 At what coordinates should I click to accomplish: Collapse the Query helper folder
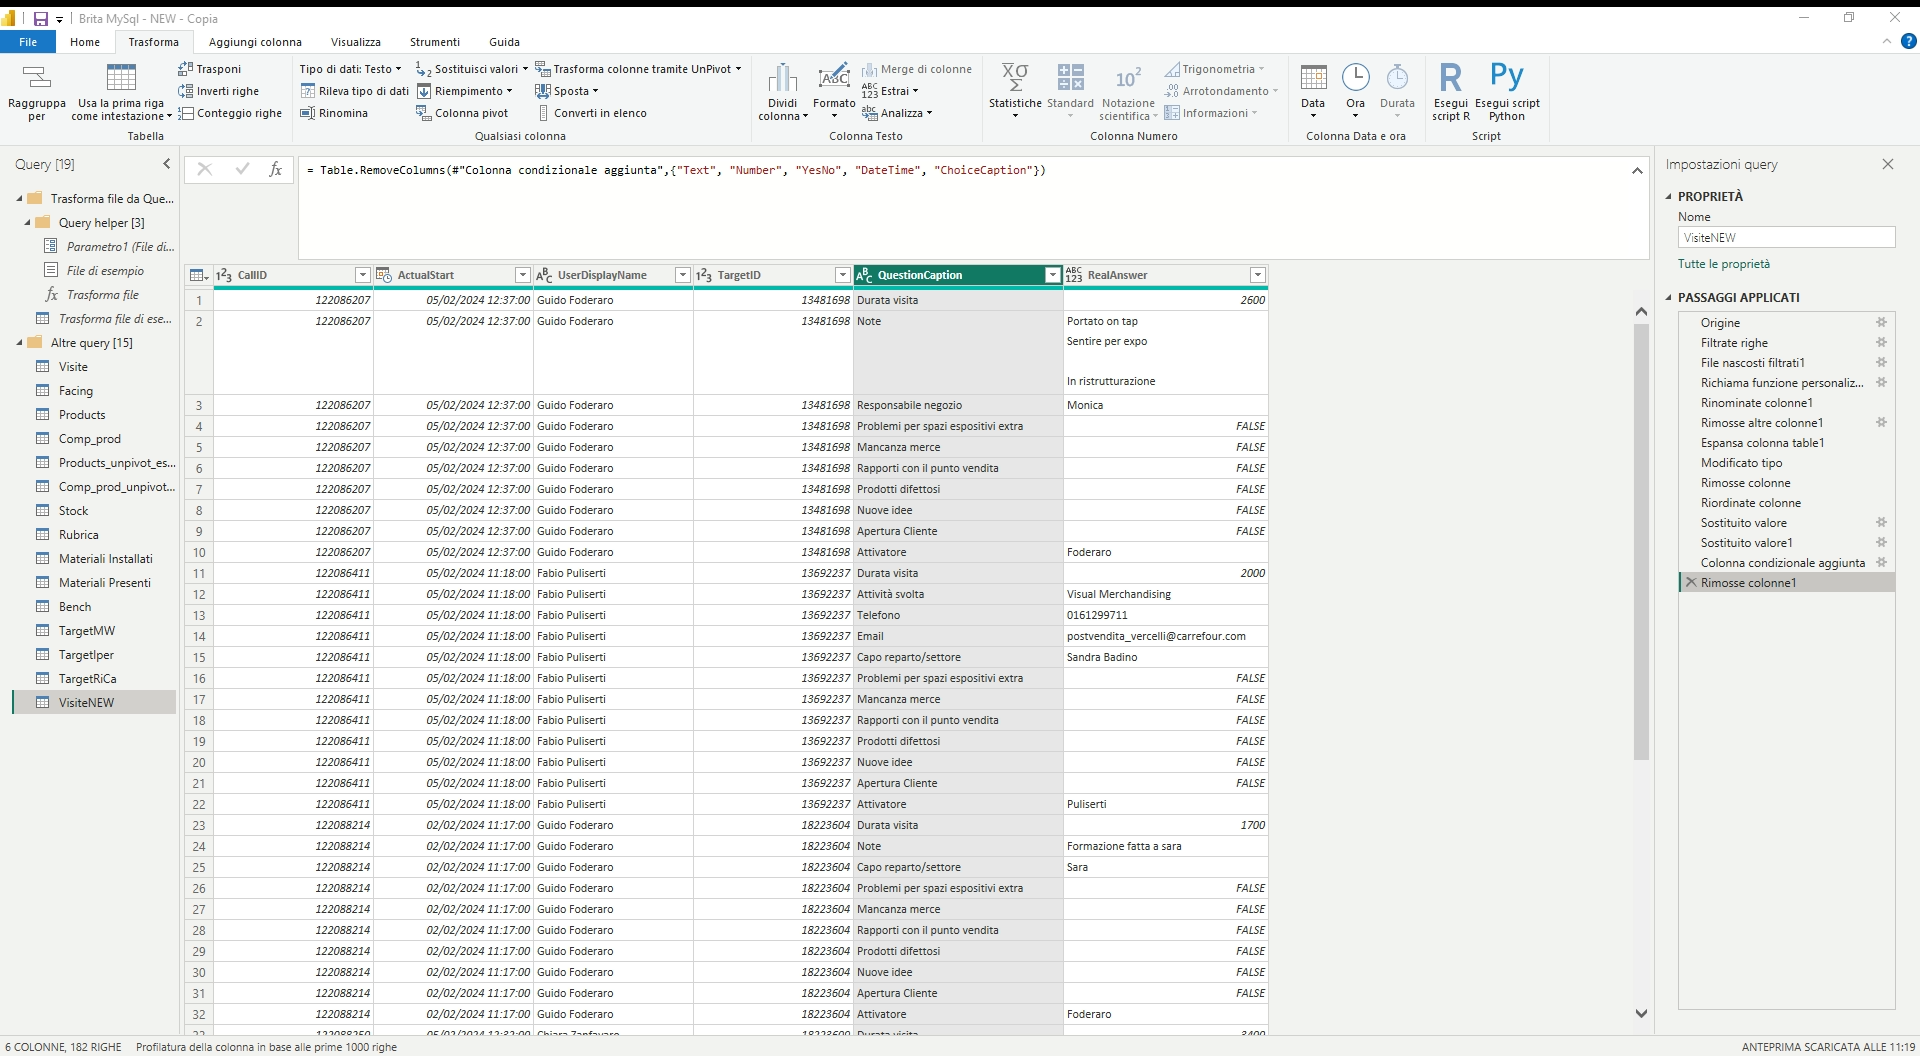(28, 223)
